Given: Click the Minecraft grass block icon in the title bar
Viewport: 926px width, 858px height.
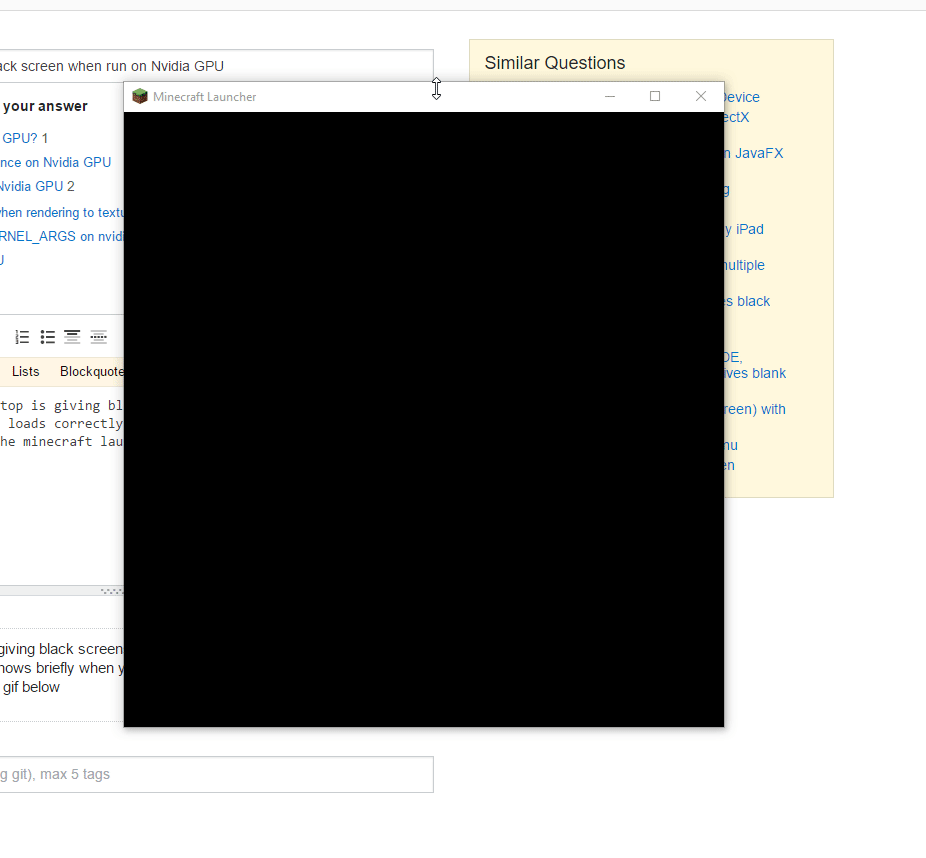Looking at the screenshot, I should 140,96.
